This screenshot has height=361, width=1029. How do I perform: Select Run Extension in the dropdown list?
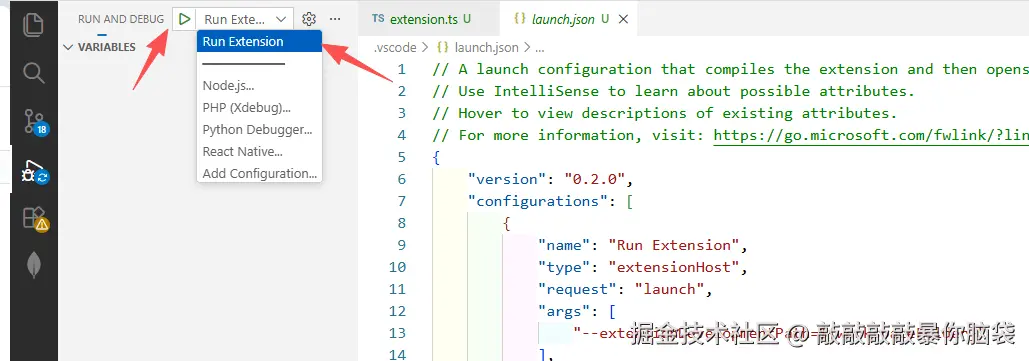coord(259,41)
